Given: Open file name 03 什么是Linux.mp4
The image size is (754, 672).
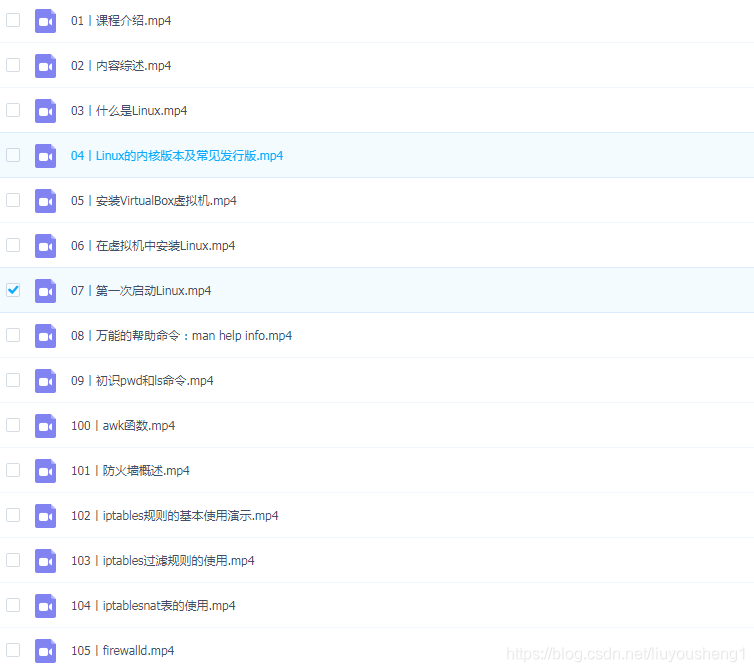Looking at the screenshot, I should [129, 111].
